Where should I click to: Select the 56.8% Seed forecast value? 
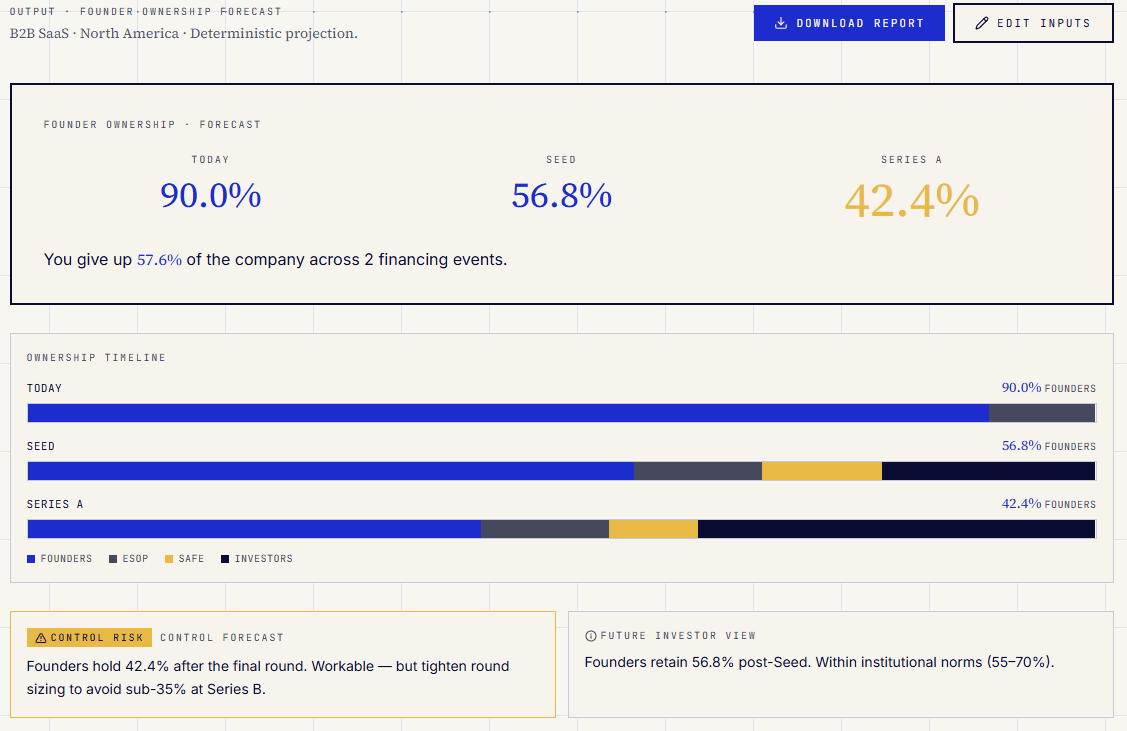(x=561, y=196)
